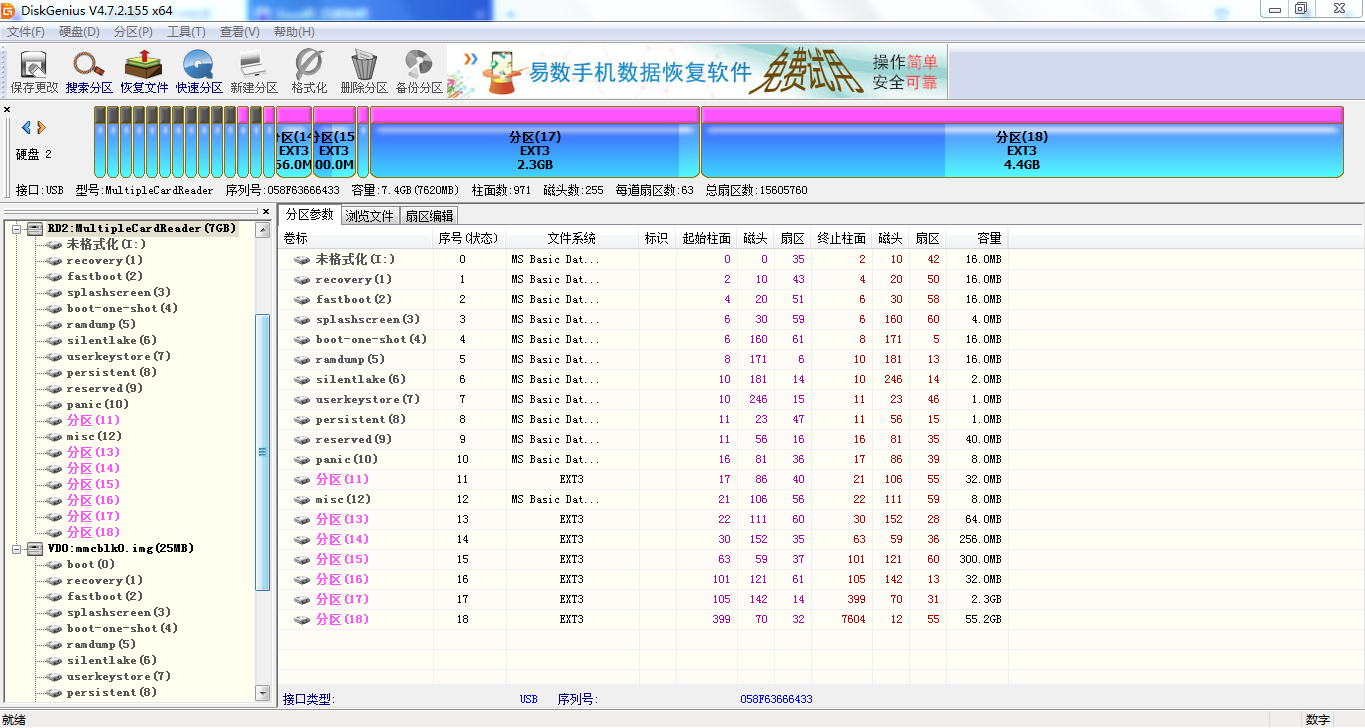Screen dimensions: 1365x728
Task: Switch to the 扇区编辑 tab
Action: (x=429, y=215)
